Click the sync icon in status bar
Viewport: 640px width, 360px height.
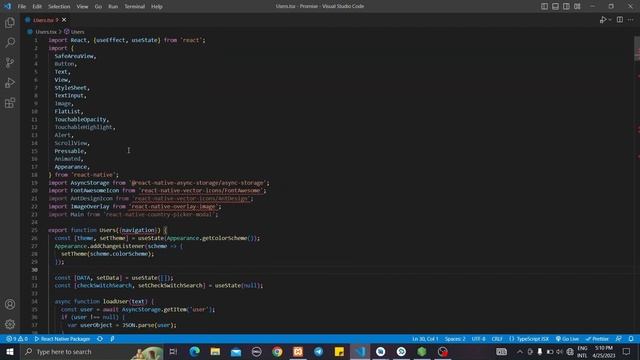point(100,339)
